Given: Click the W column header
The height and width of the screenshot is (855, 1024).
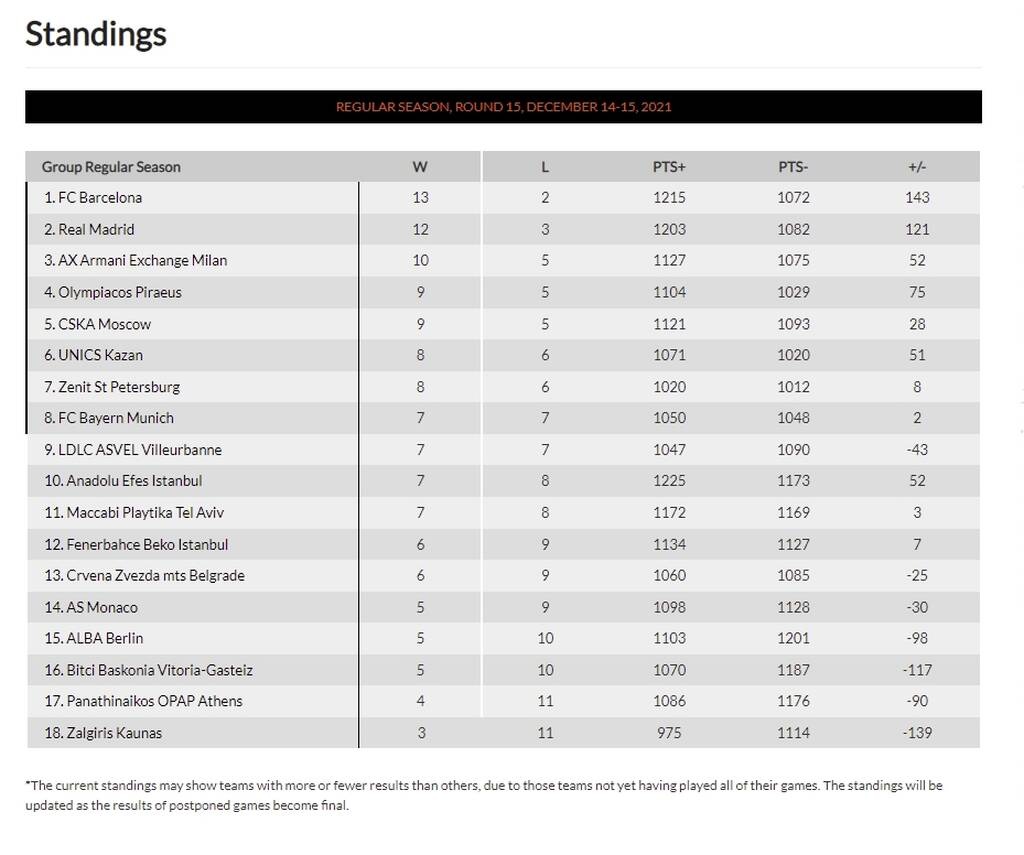Looking at the screenshot, I should (x=420, y=167).
